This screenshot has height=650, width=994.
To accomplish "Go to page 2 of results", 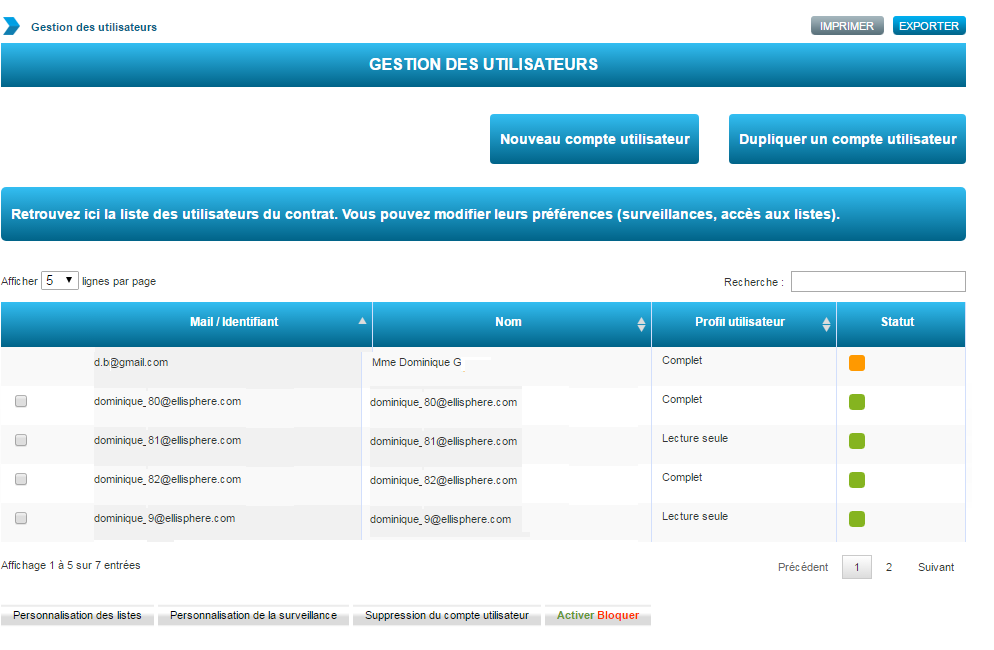I will tap(888, 567).
